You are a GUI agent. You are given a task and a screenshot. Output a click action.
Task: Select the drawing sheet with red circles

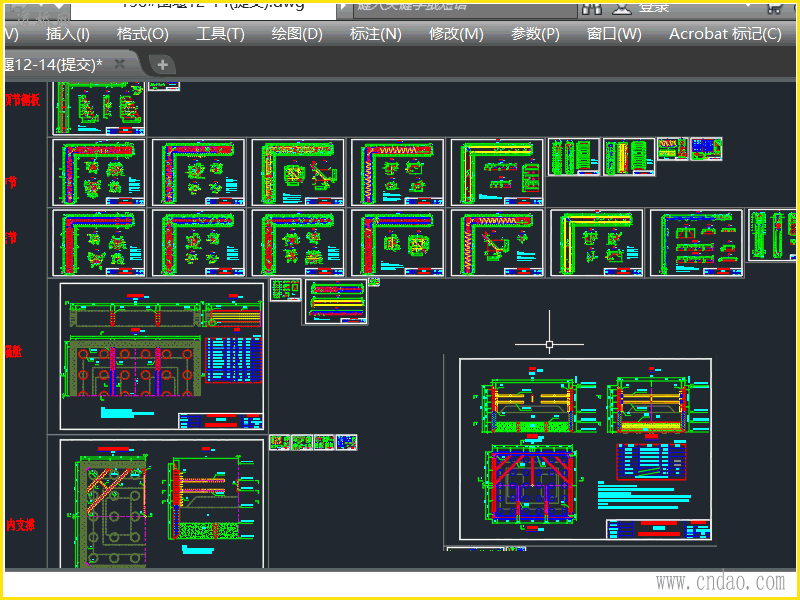(x=162, y=355)
